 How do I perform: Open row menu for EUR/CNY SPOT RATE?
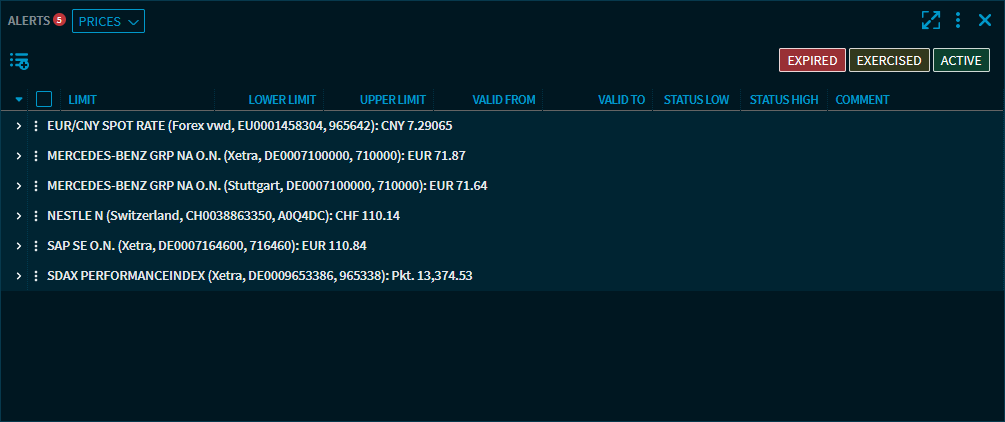pos(36,127)
